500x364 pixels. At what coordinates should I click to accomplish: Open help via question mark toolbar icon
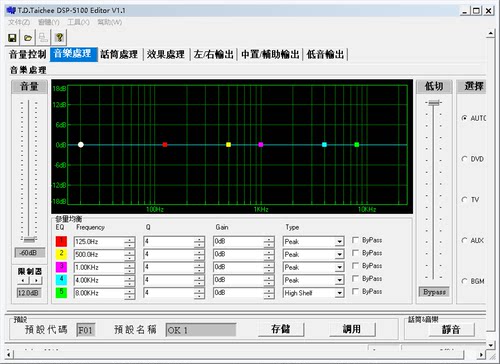click(59, 38)
